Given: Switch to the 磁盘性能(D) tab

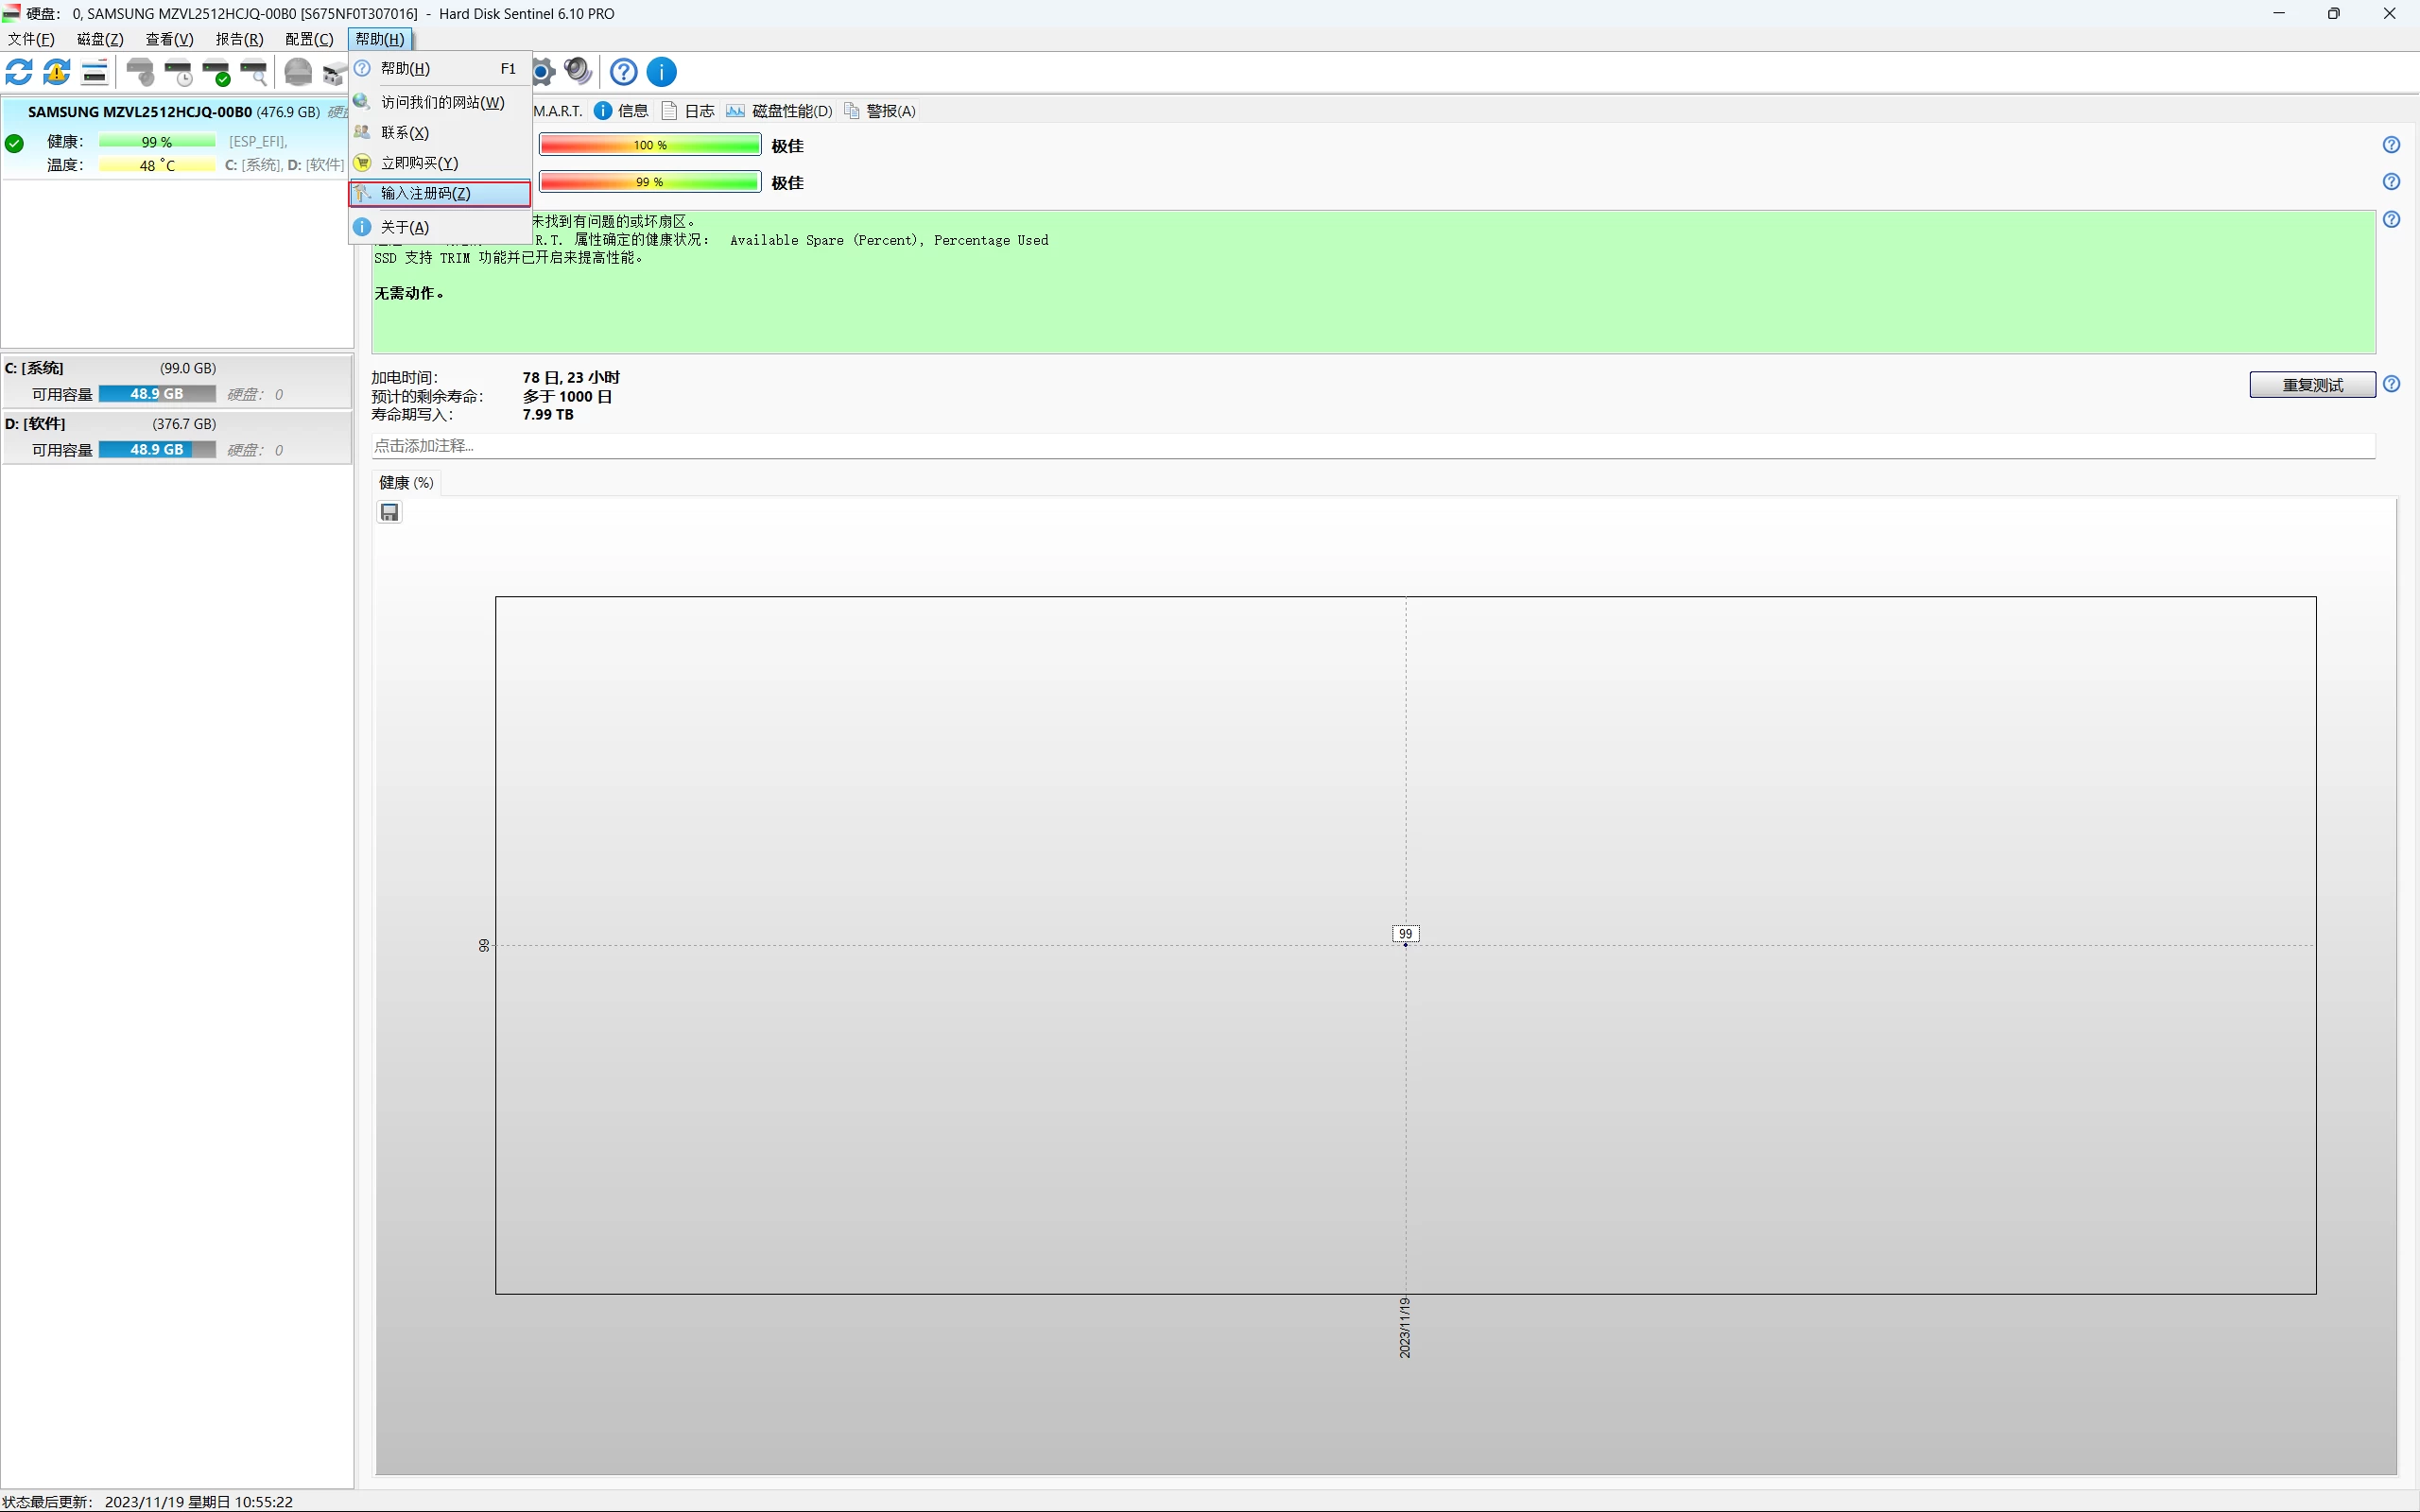Looking at the screenshot, I should point(790,111).
